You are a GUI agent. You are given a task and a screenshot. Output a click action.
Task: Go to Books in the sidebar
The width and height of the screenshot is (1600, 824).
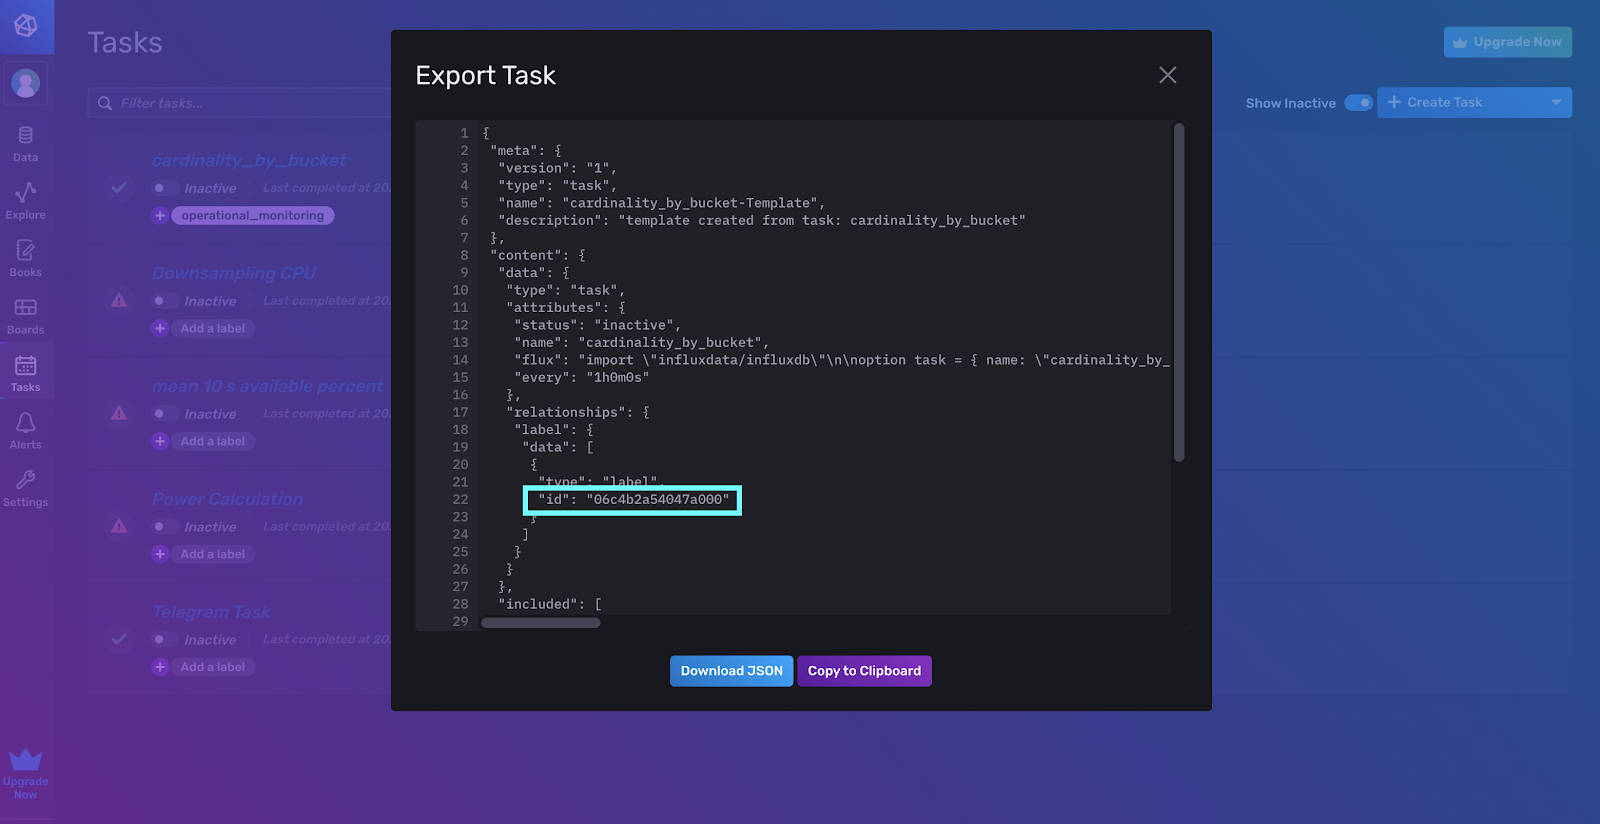coord(26,258)
